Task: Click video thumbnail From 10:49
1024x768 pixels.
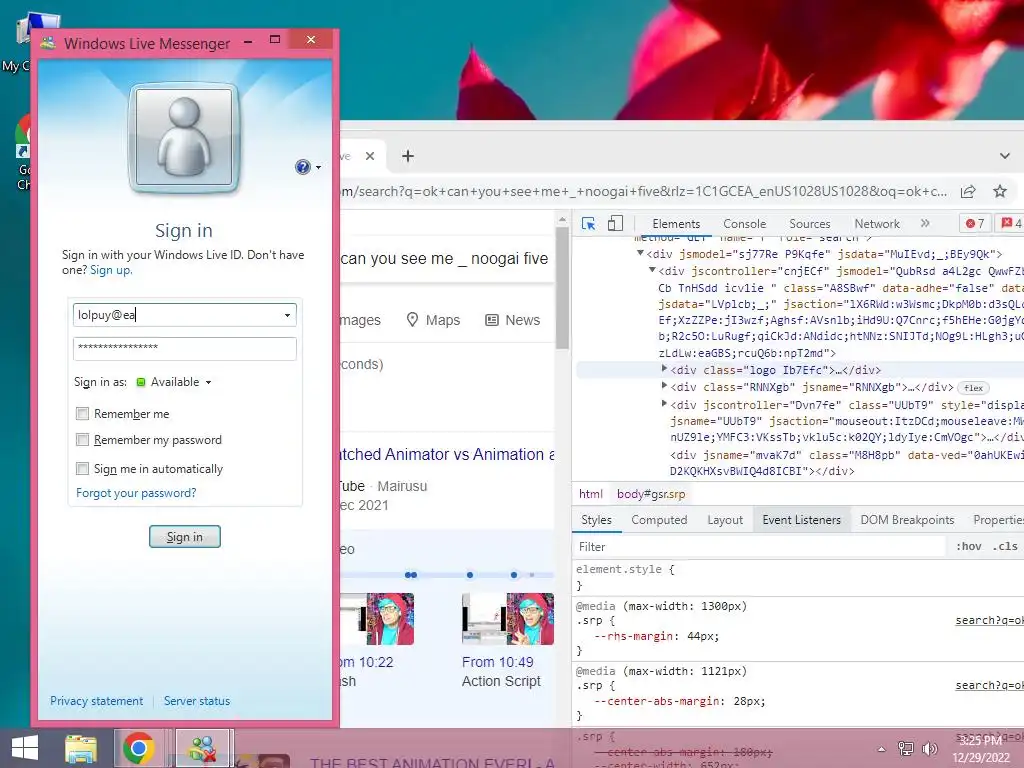Action: pyautogui.click(x=507, y=618)
